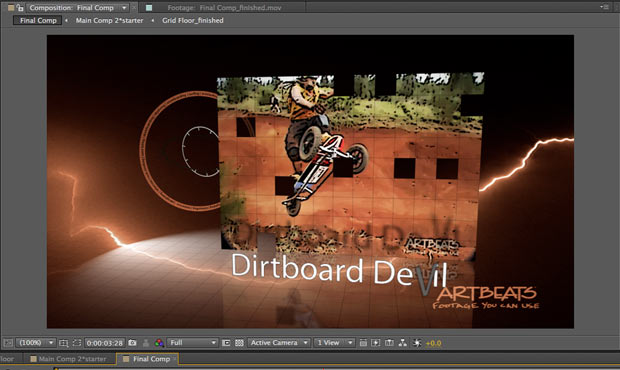This screenshot has height=370, width=620.
Task: Toggle Fast Previews button
Action: pyautogui.click(x=376, y=343)
